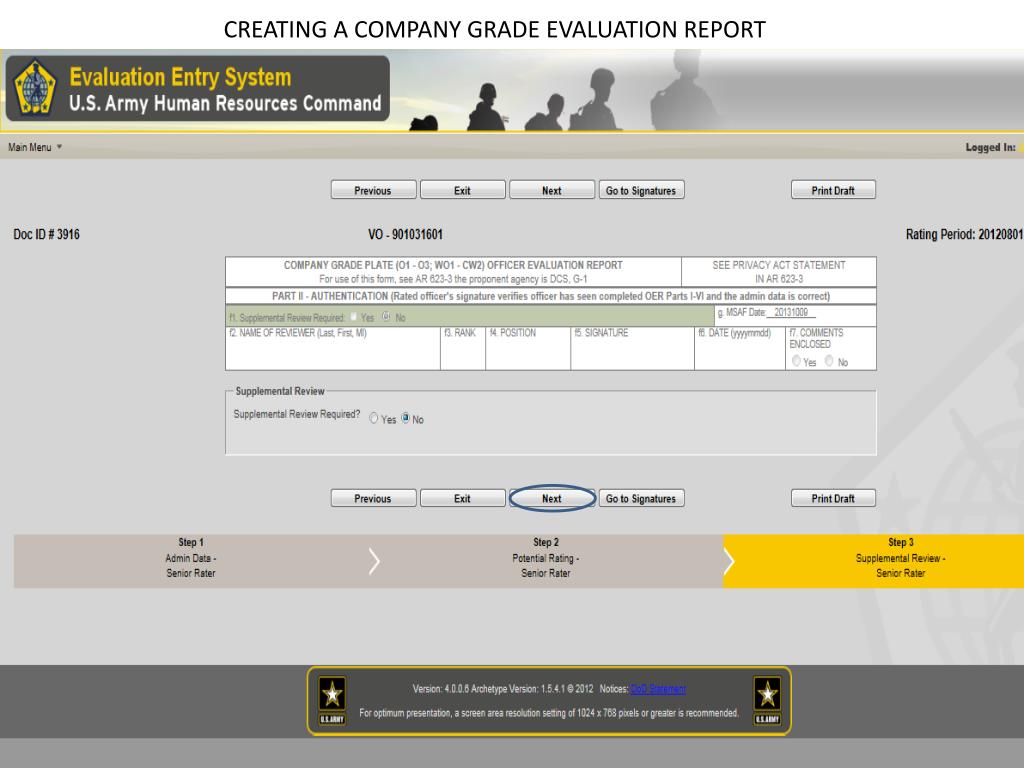The height and width of the screenshot is (768, 1024).
Task: Select the greyed f1 Yes option in form
Action: [x=353, y=317]
